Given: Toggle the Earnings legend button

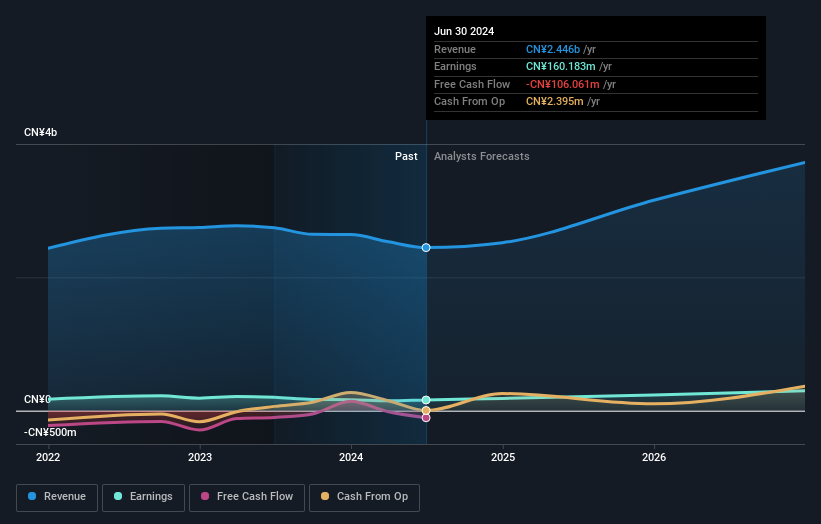Looking at the screenshot, I should coord(143,497).
